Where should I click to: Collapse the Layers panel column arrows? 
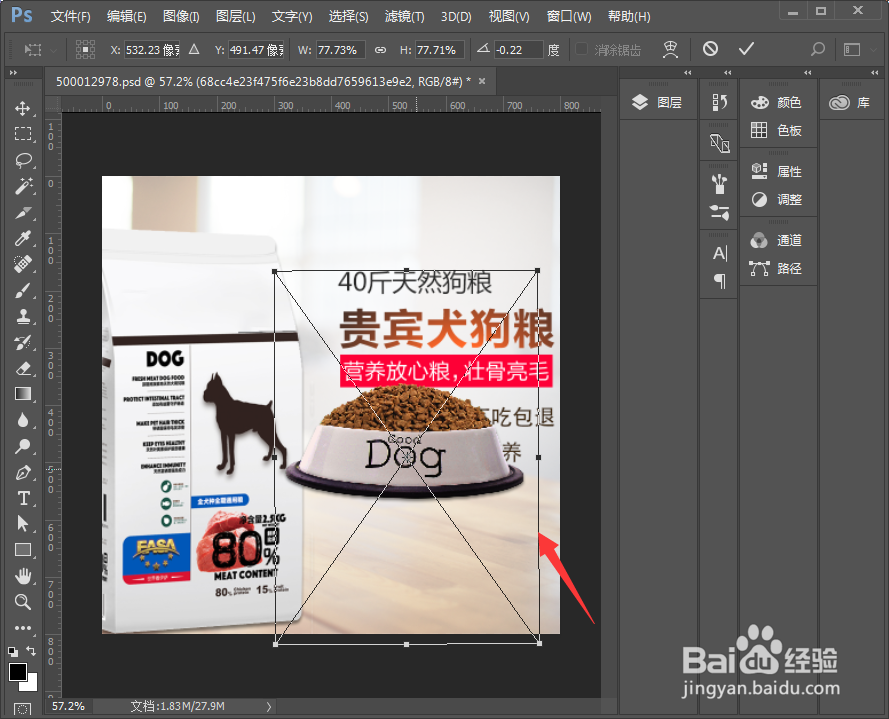(688, 73)
